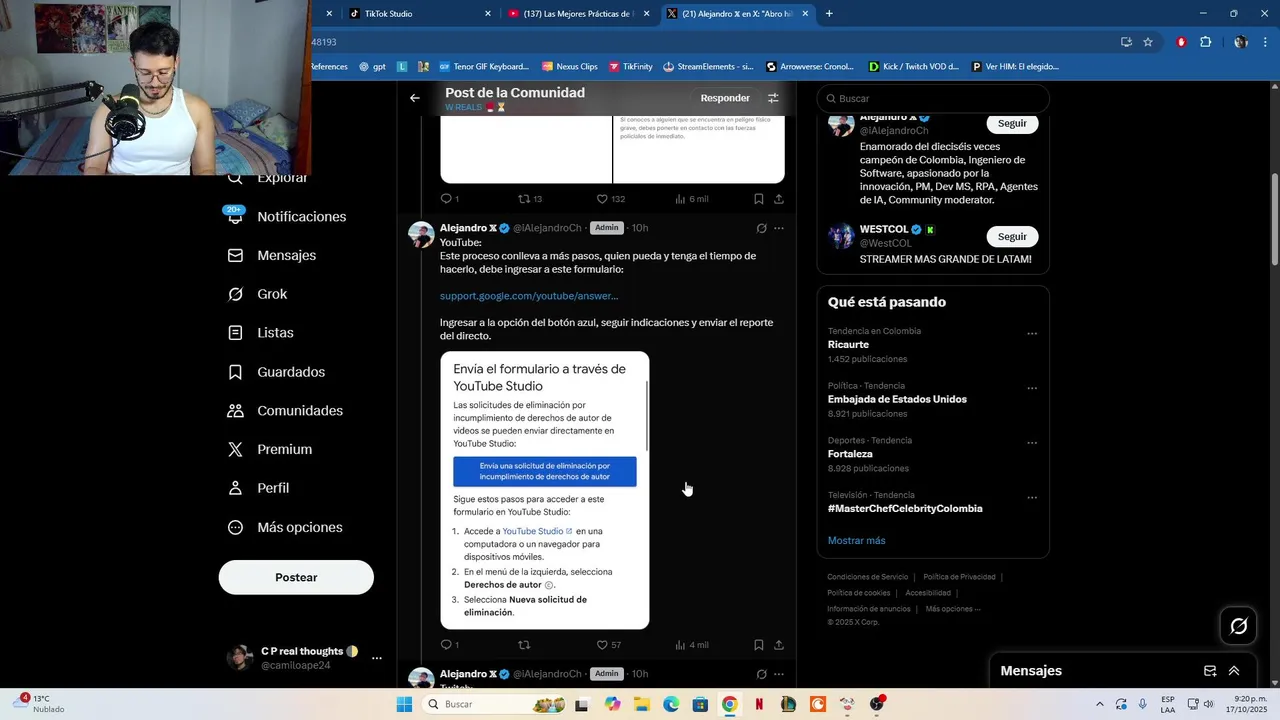View analytics of post with 4 mil views
1280x720 pixels.
pos(691,645)
